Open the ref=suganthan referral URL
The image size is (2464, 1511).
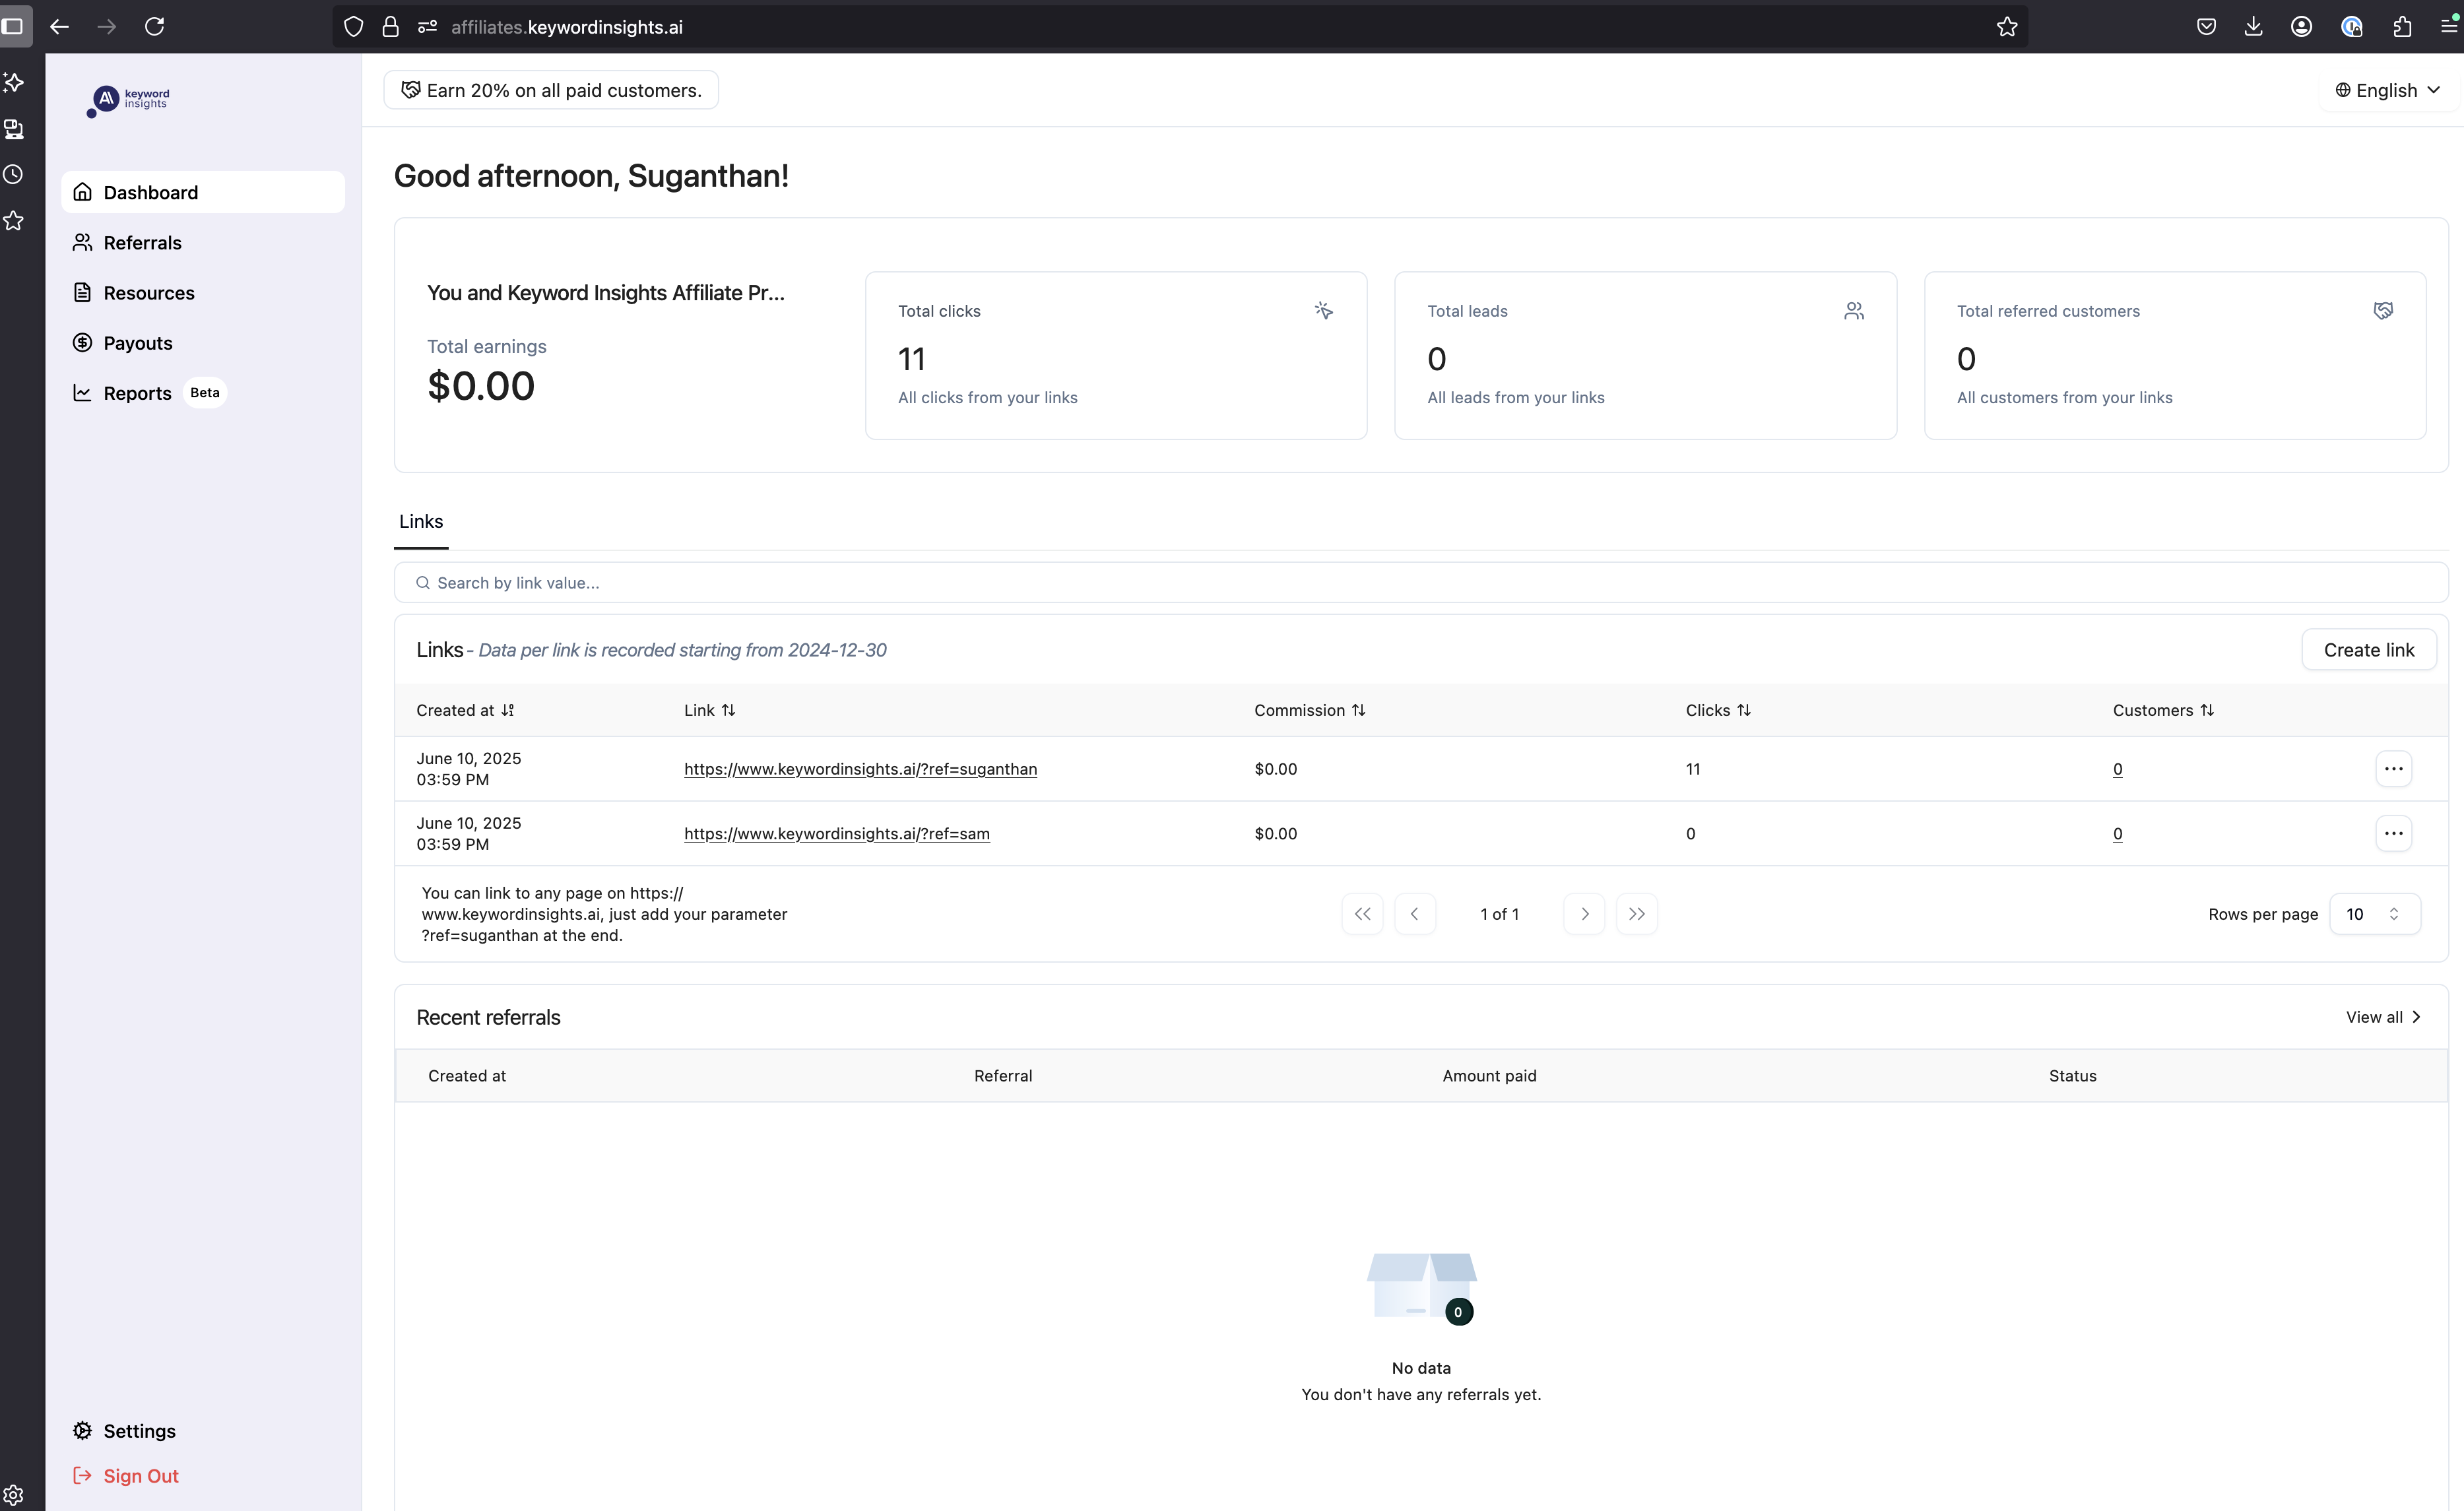[x=860, y=769]
